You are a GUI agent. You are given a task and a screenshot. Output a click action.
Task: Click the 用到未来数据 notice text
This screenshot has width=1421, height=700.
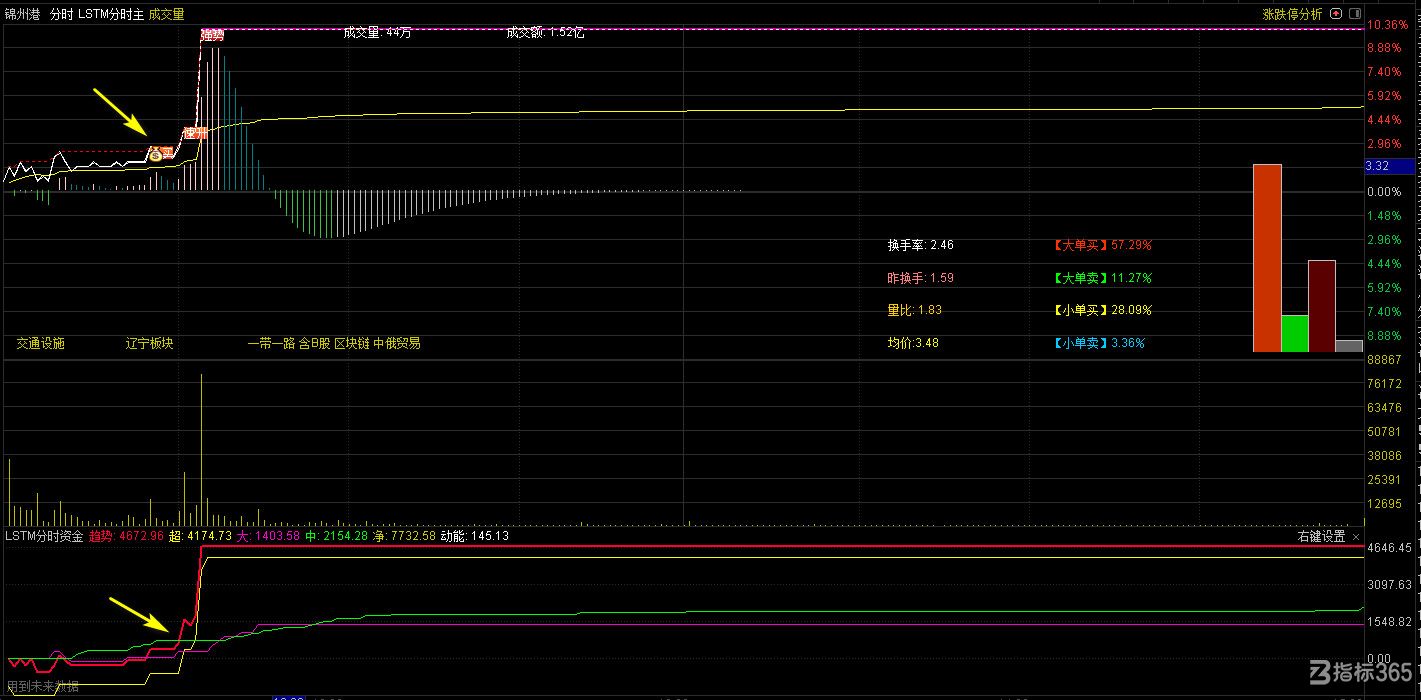point(42,687)
